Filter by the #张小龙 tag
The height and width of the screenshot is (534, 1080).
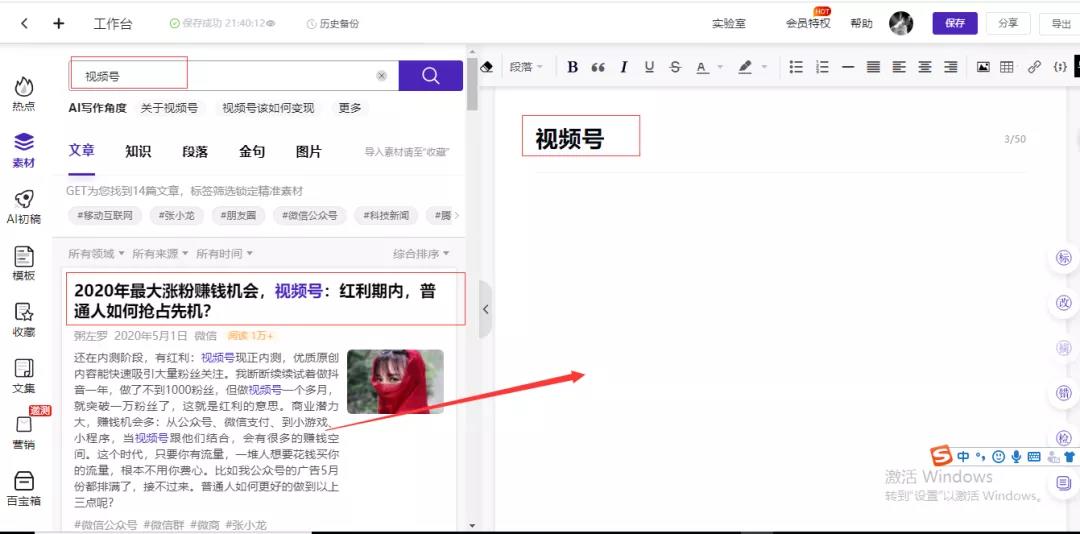point(176,216)
